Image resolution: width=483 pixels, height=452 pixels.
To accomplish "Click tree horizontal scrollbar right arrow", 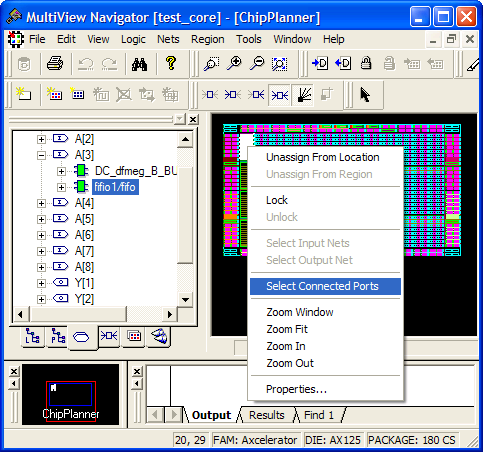I will click(x=170, y=314).
